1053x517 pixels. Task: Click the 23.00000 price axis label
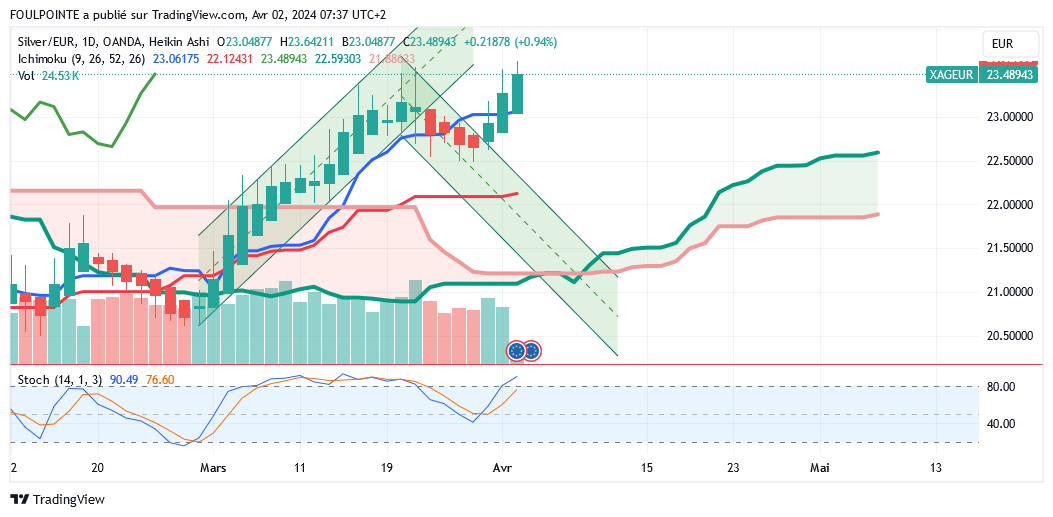click(1009, 118)
